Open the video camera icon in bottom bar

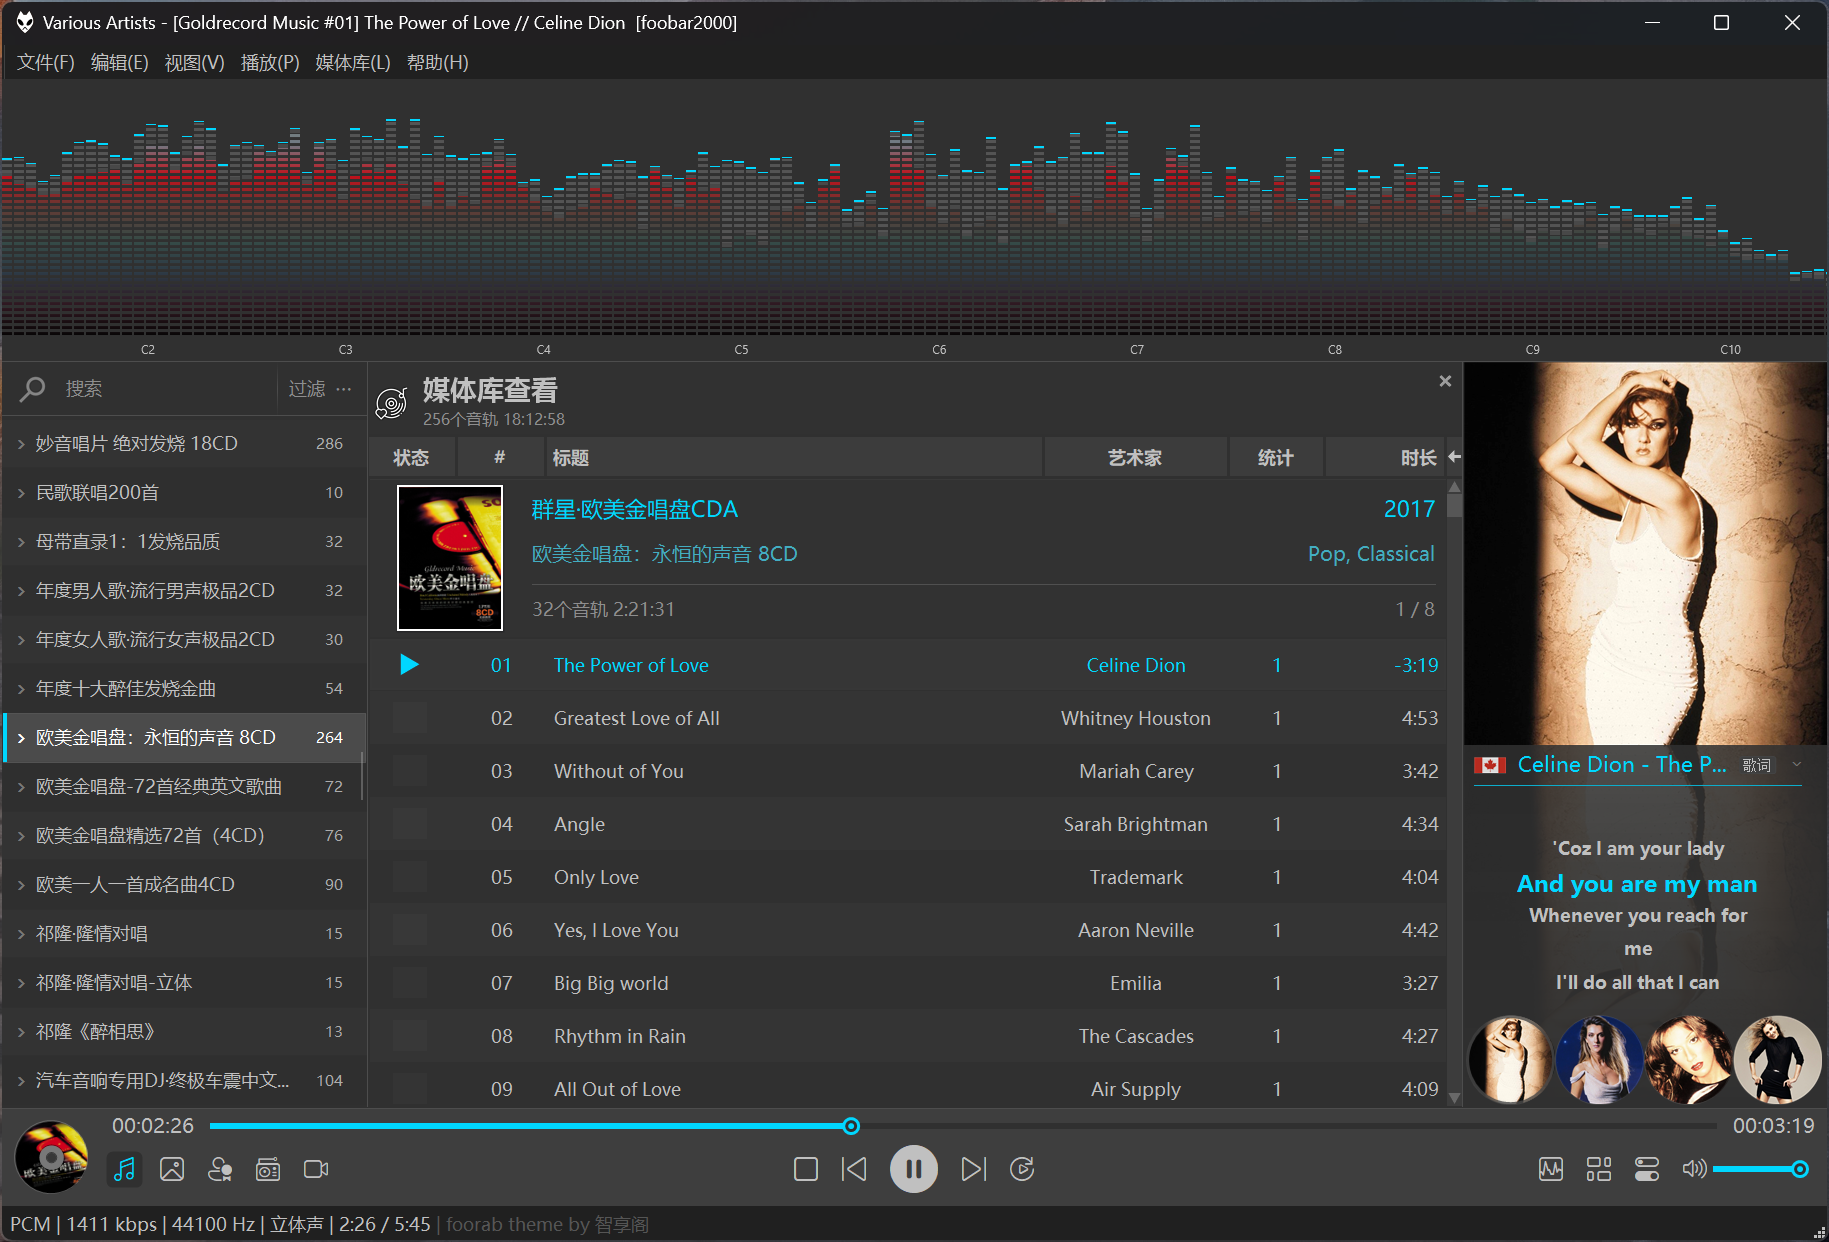click(x=316, y=1169)
